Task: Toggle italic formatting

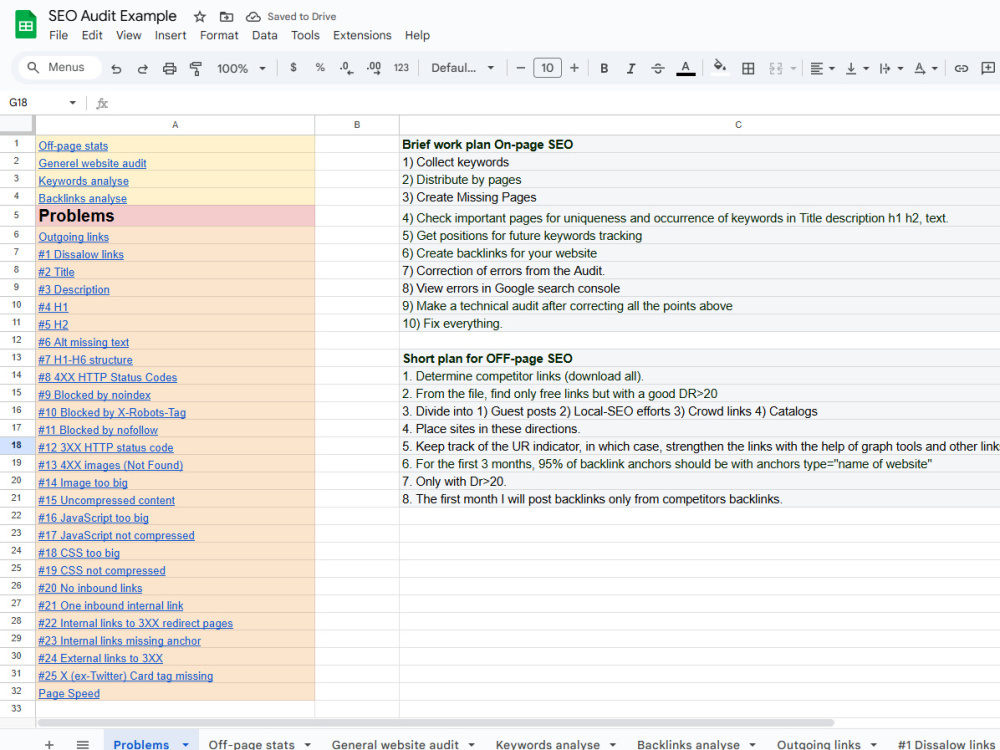Action: [631, 68]
